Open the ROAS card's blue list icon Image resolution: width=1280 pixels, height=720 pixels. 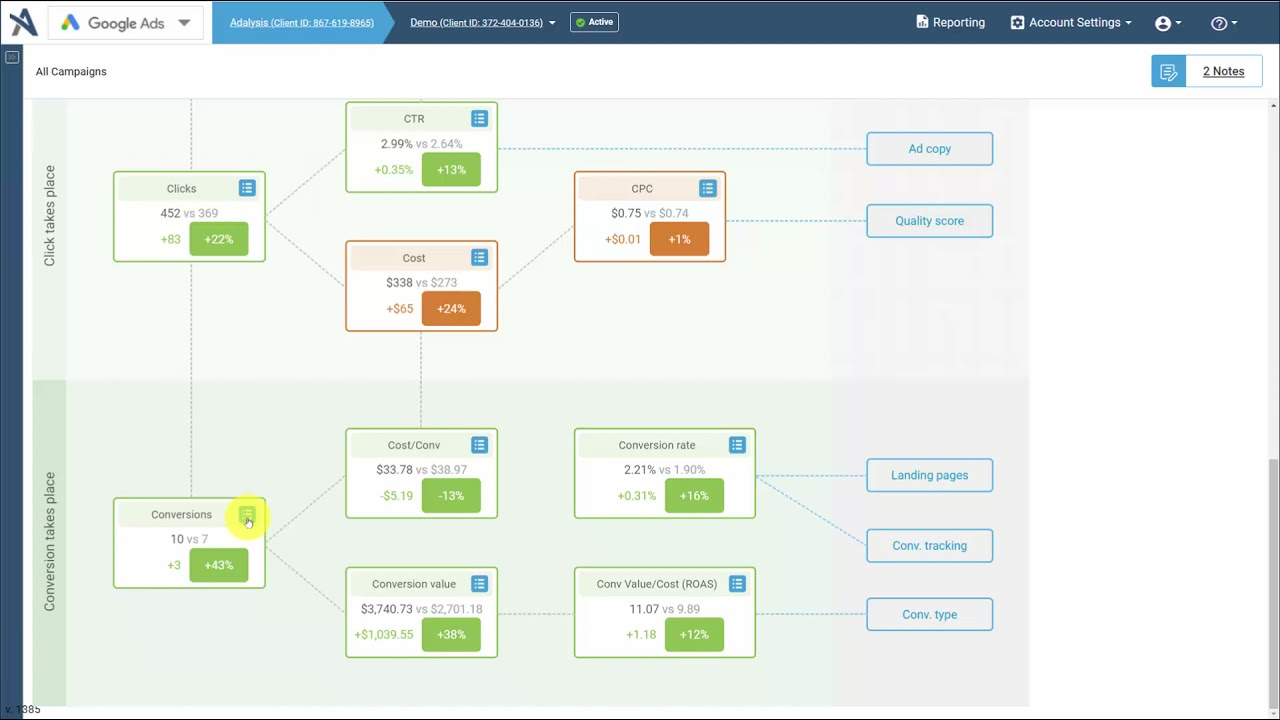(x=737, y=583)
